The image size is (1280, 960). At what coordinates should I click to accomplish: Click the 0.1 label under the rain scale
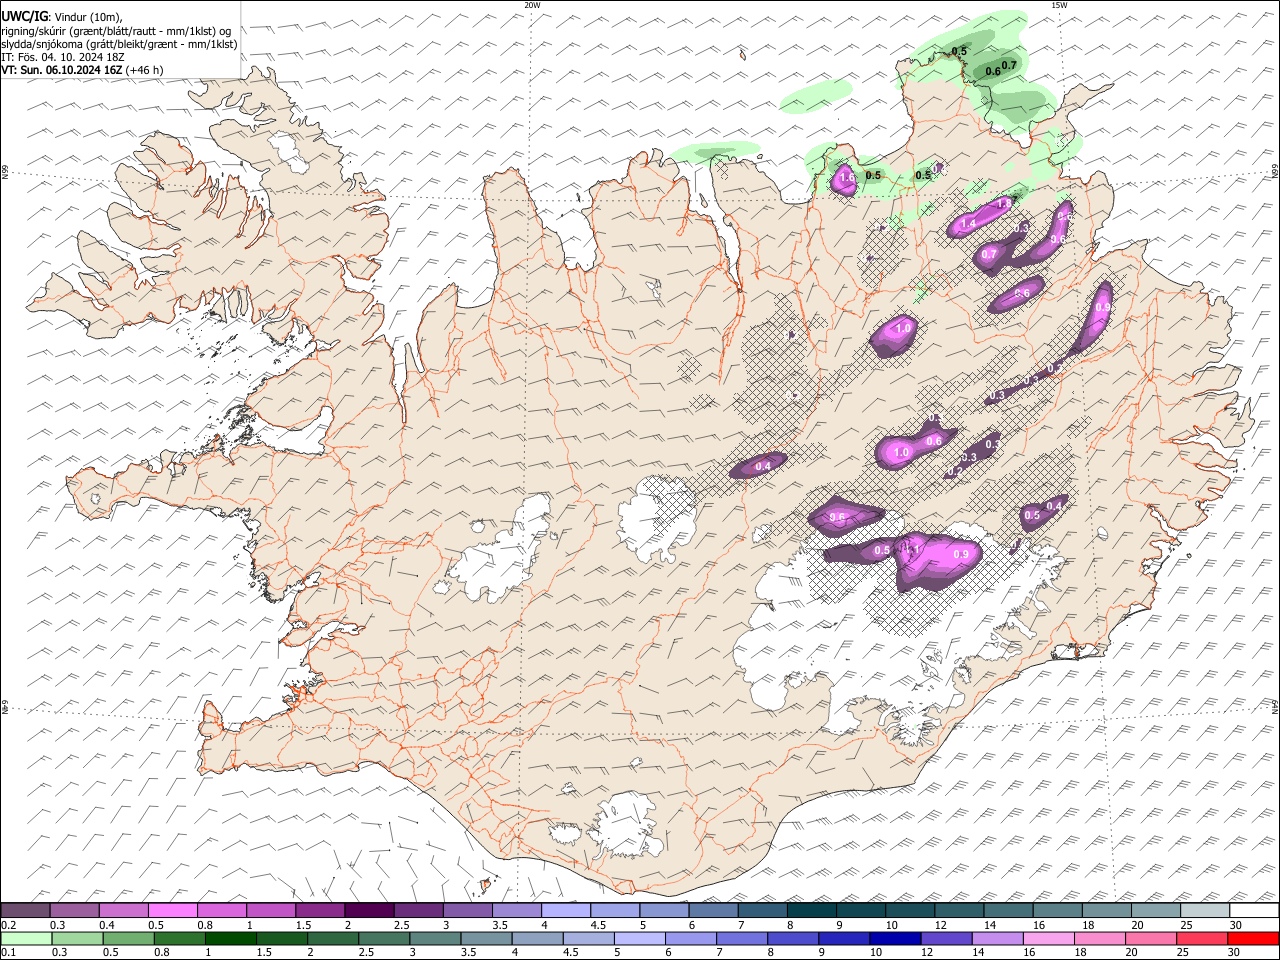(x=10, y=953)
